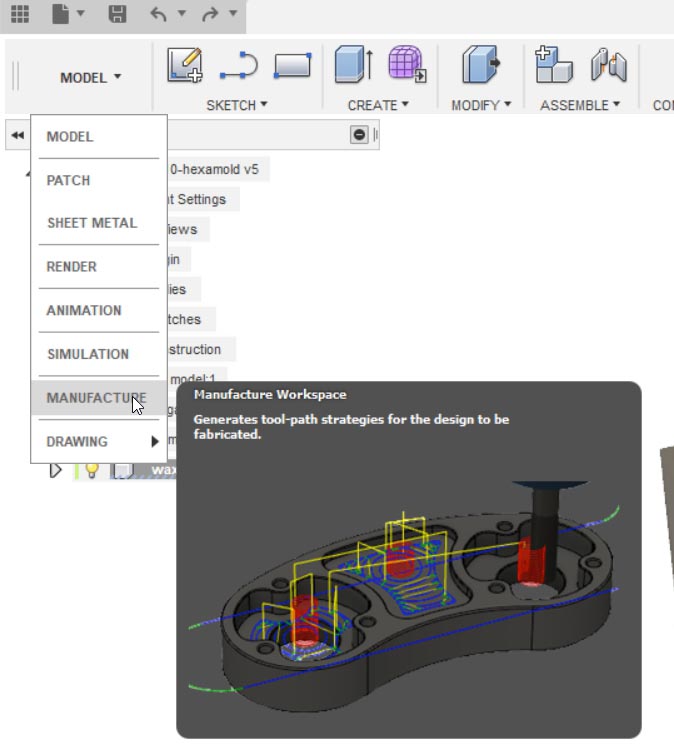Open the data panel grid icon
Image resolution: width=674 pixels, height=754 pixels.
20,13
